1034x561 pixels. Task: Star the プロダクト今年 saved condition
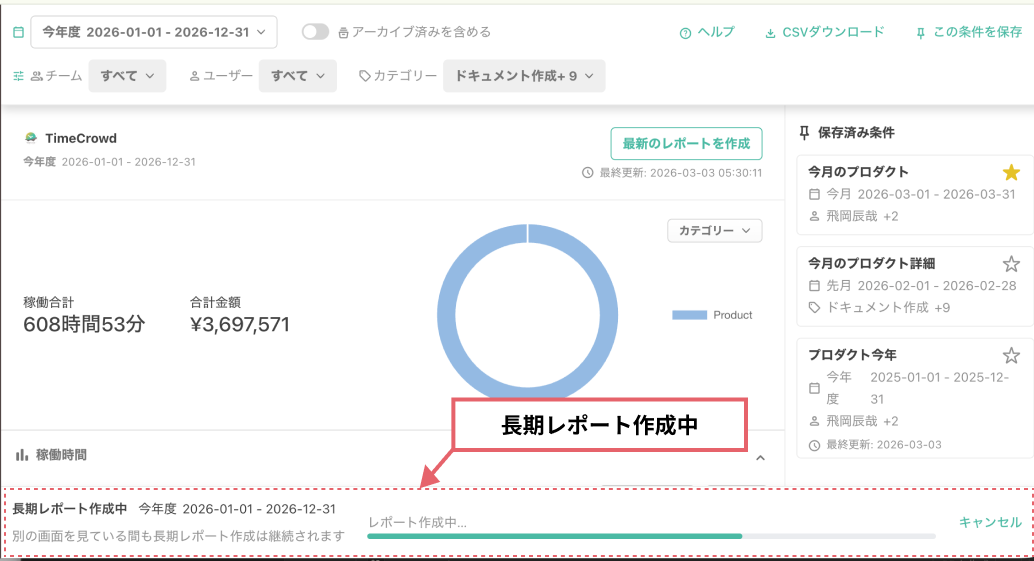point(1011,356)
